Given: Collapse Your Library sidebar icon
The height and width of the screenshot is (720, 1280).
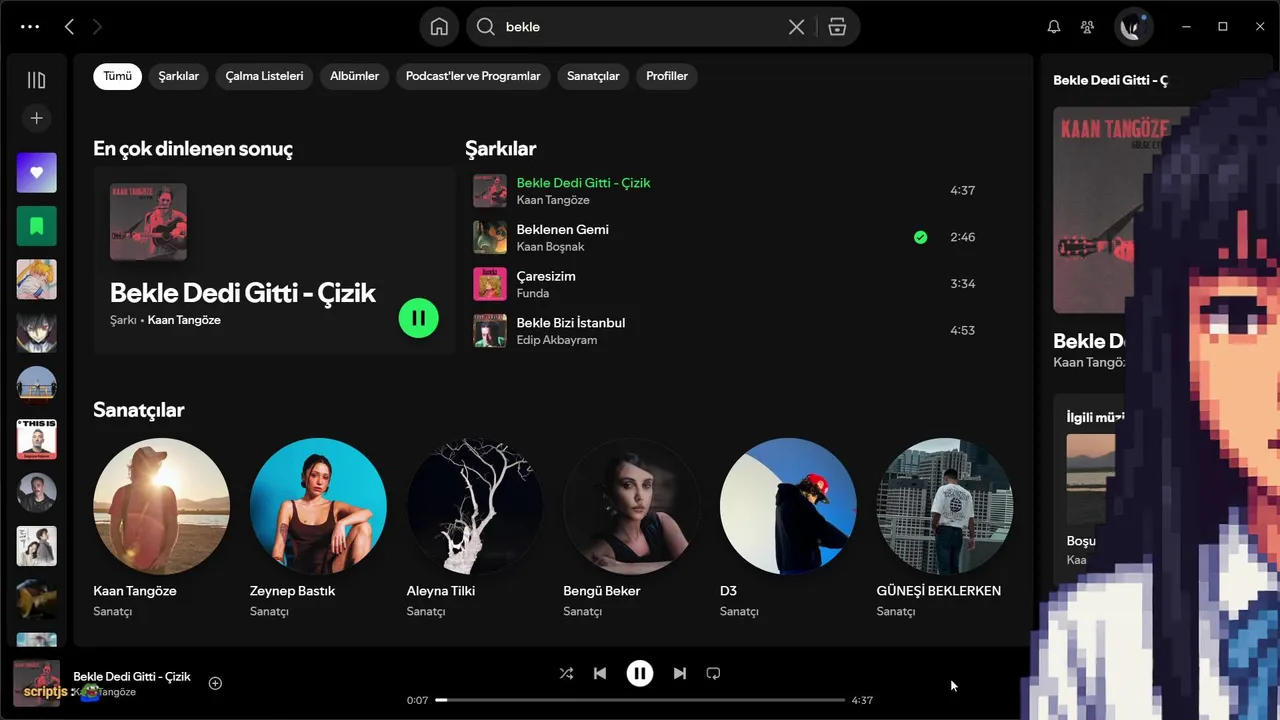Looking at the screenshot, I should (36, 80).
